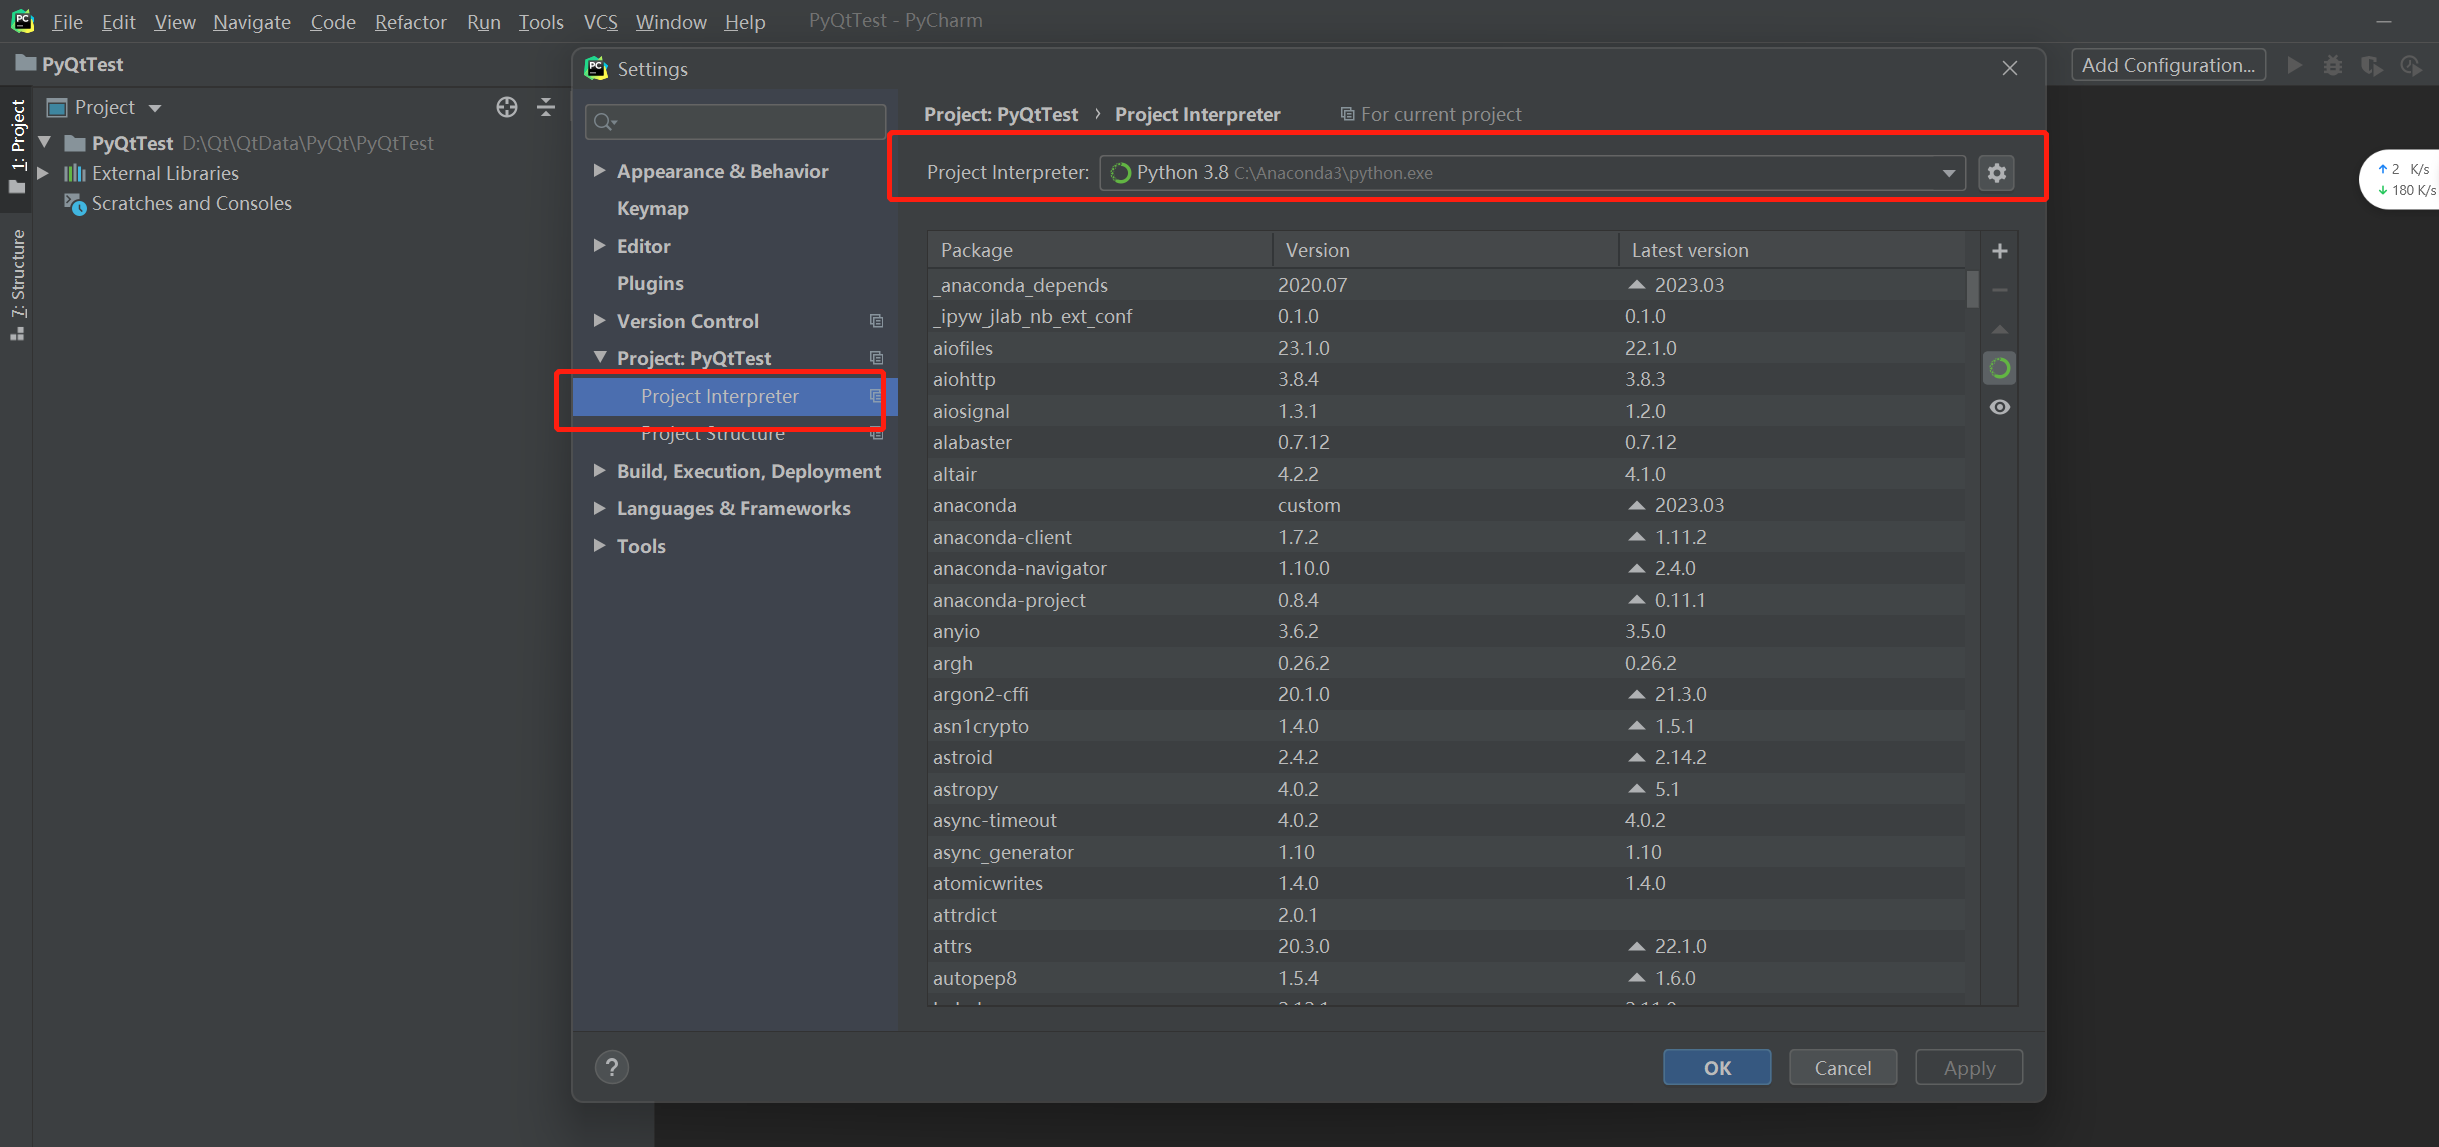Click the Run arrow icon in toolbar

(x=2295, y=65)
